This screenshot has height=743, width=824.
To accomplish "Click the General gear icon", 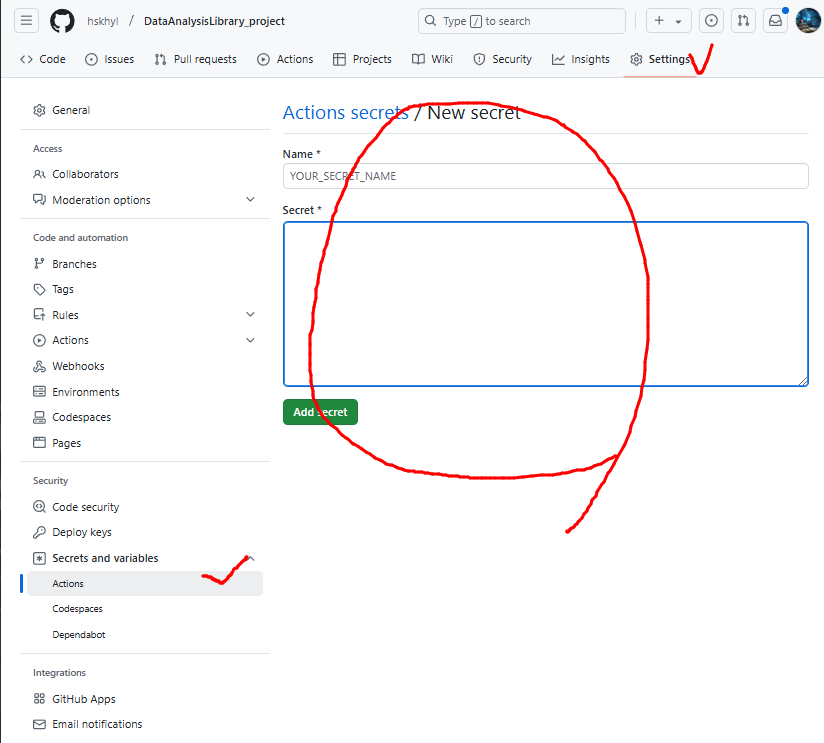I will click(x=39, y=110).
